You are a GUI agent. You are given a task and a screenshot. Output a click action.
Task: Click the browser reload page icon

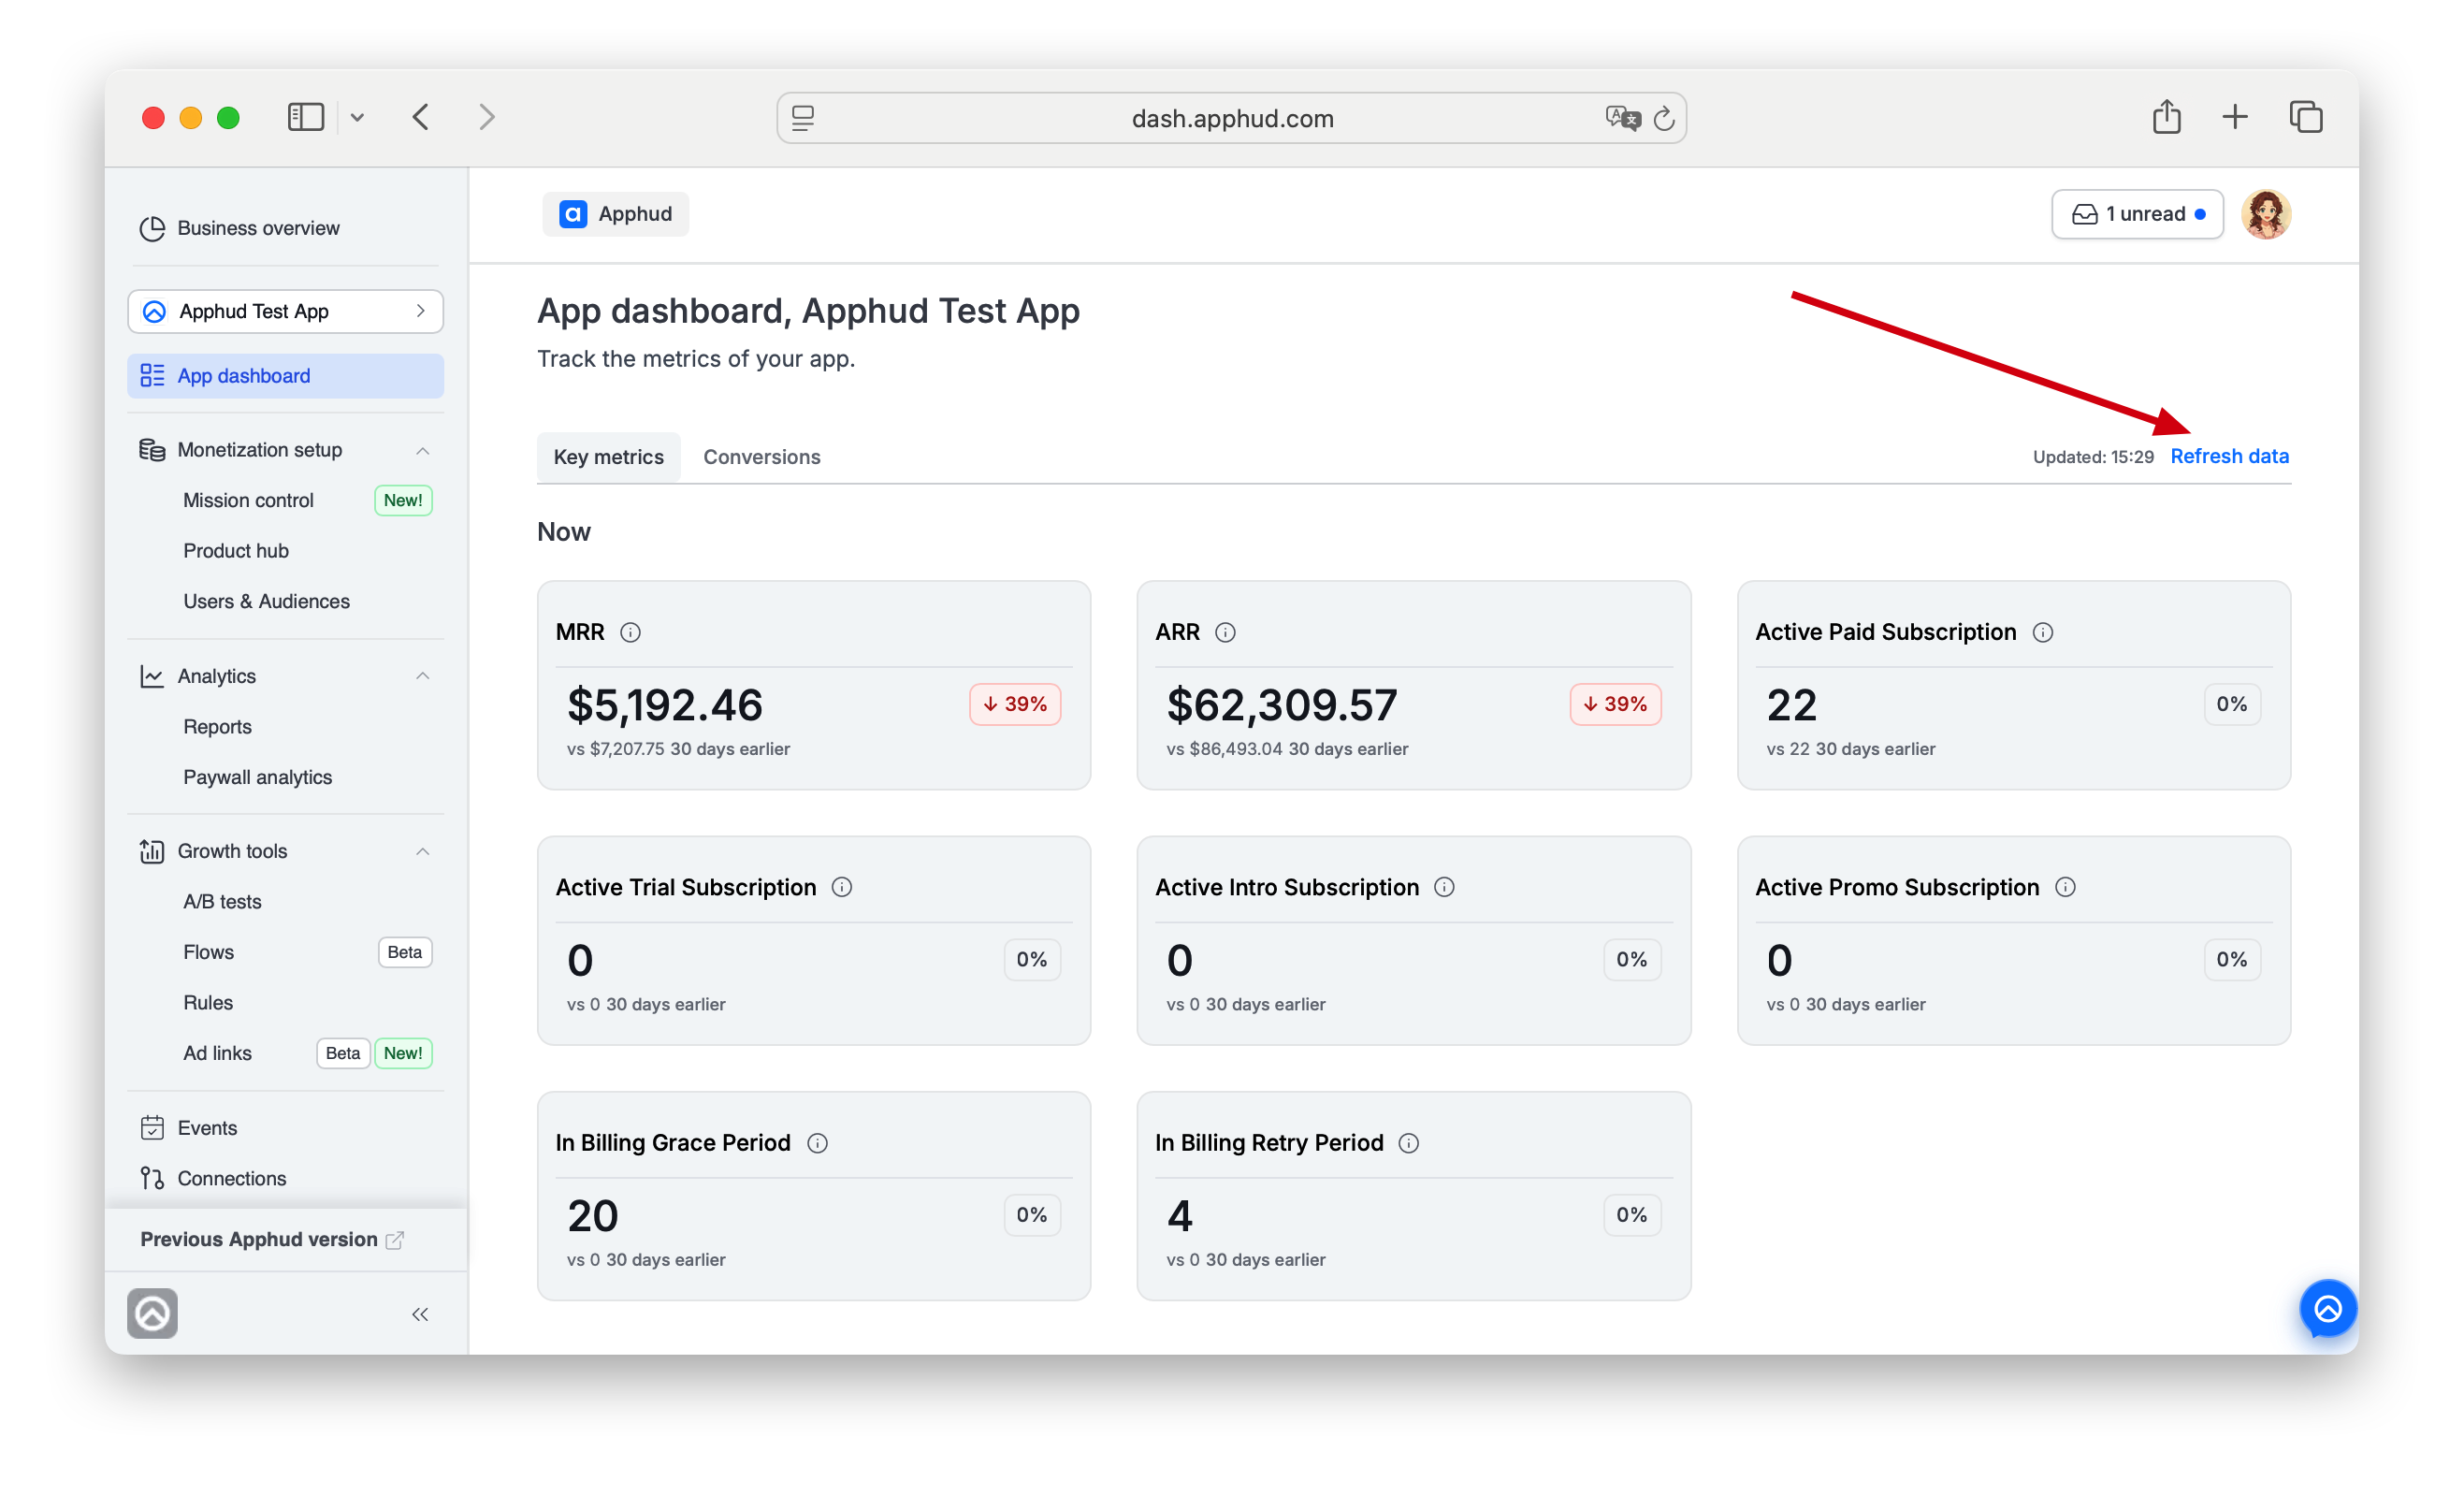[x=1664, y=118]
